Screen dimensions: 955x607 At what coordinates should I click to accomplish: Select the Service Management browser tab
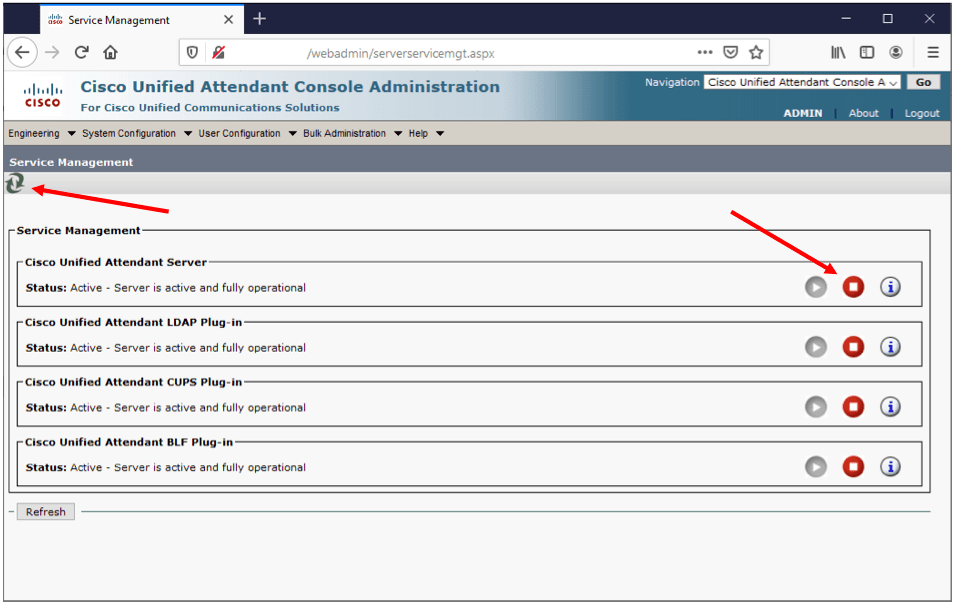[x=141, y=19]
